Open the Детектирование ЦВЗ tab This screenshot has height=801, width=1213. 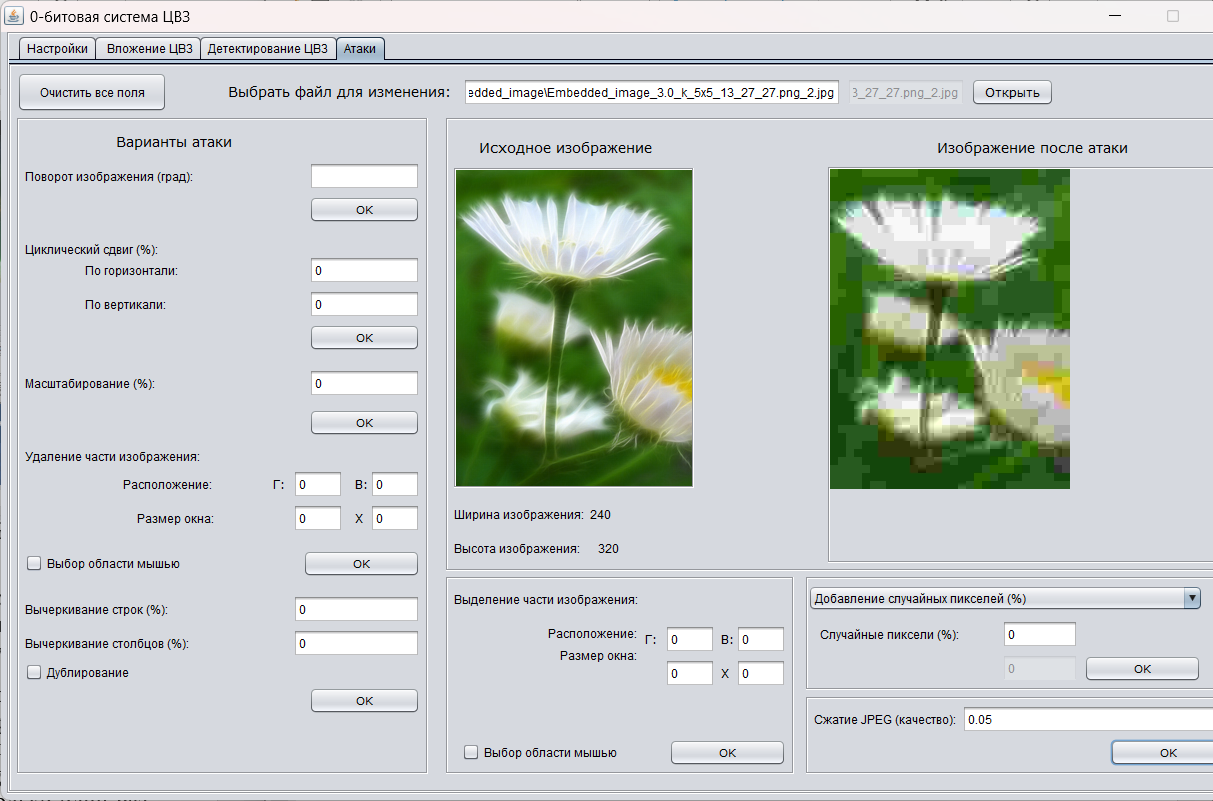point(267,48)
